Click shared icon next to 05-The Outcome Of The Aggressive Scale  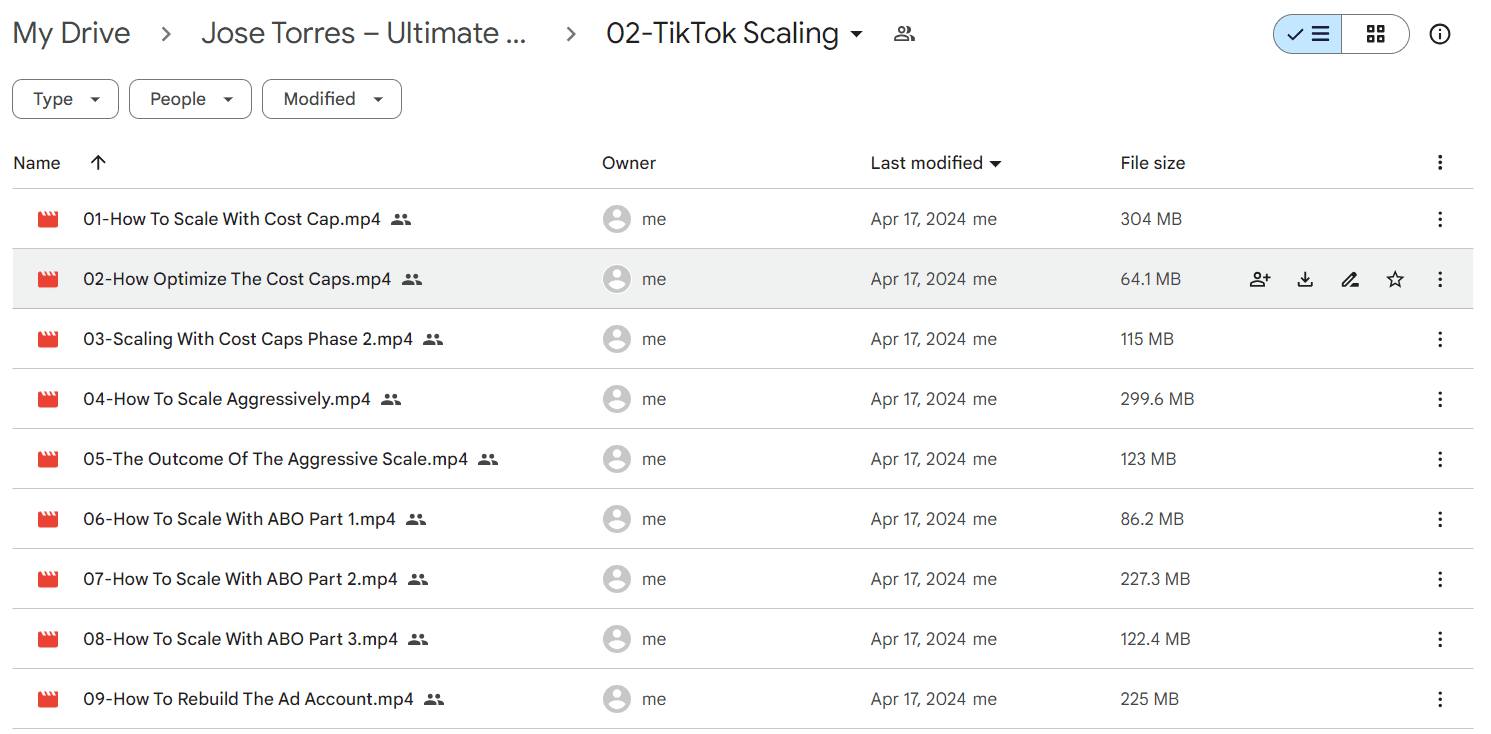click(488, 459)
